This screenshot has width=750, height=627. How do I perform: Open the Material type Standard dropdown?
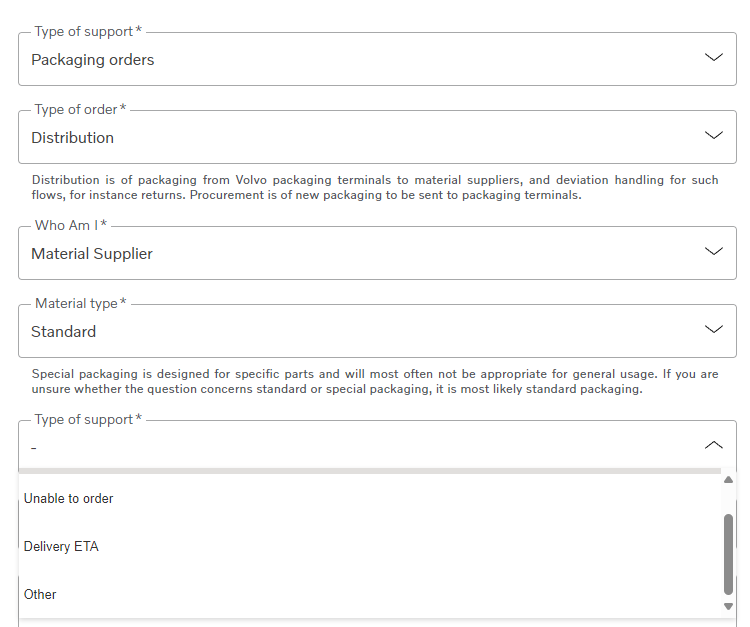click(377, 331)
